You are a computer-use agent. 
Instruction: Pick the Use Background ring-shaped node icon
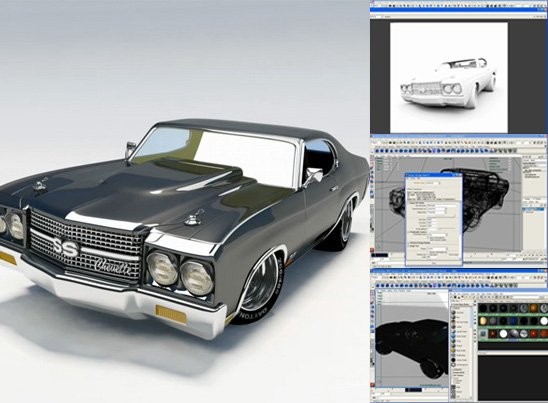click(x=453, y=365)
